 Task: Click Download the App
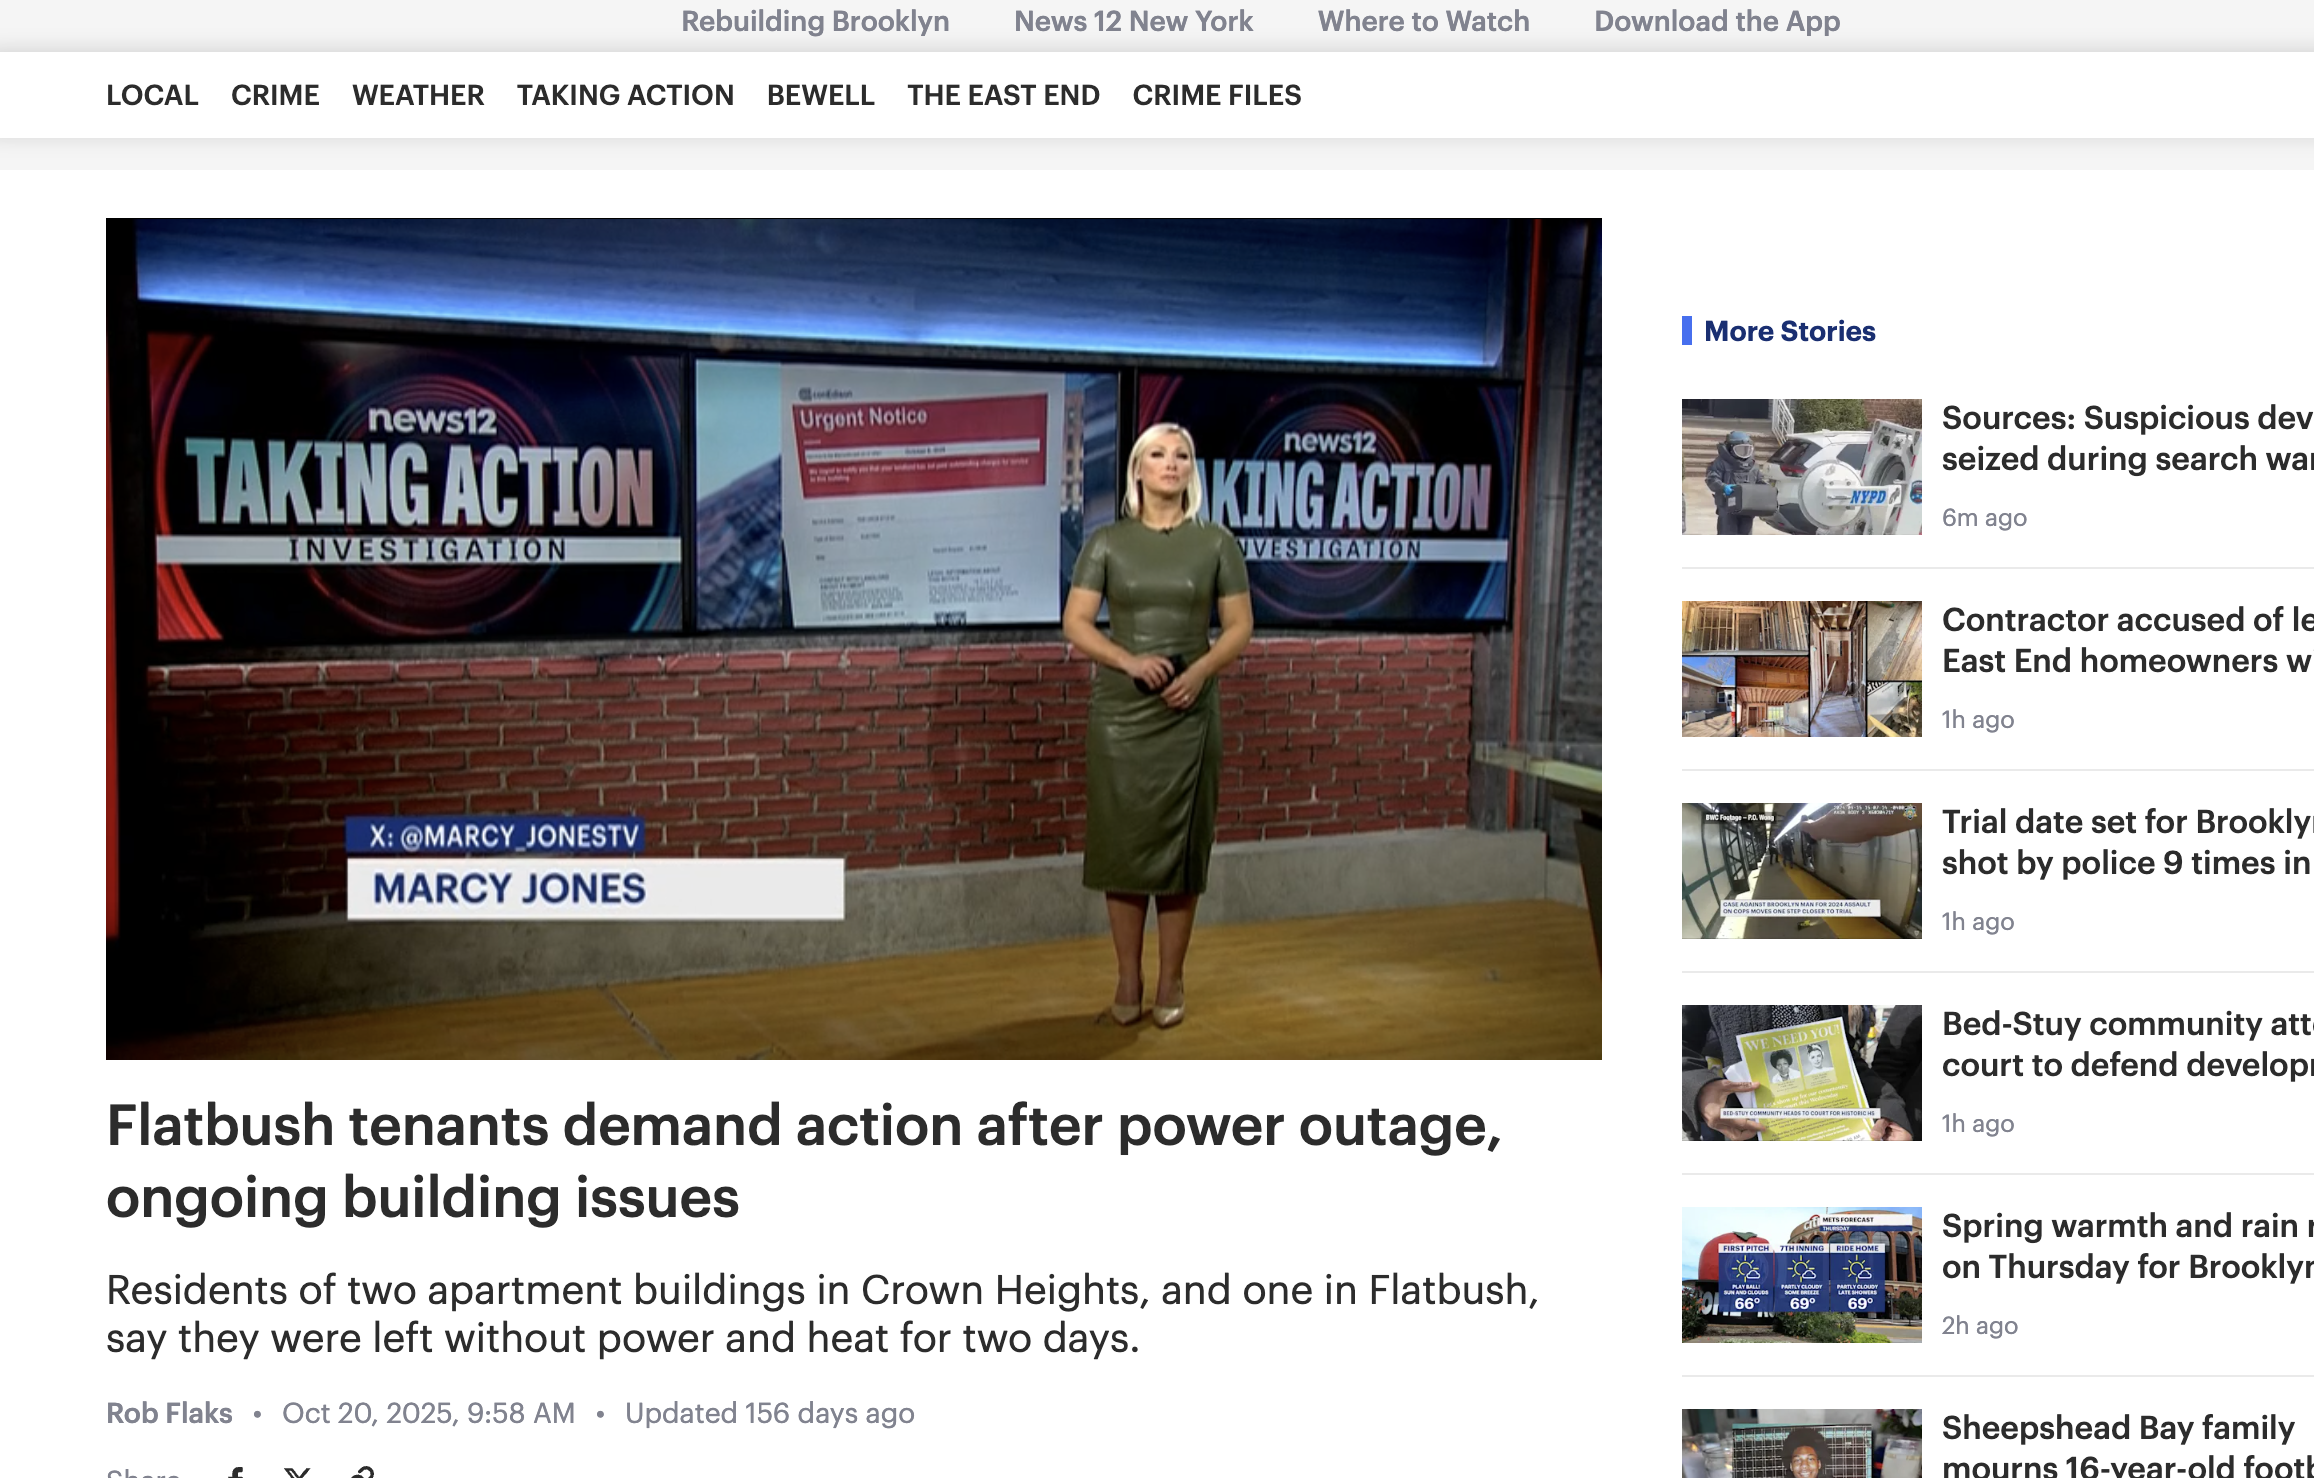pyautogui.click(x=1716, y=21)
